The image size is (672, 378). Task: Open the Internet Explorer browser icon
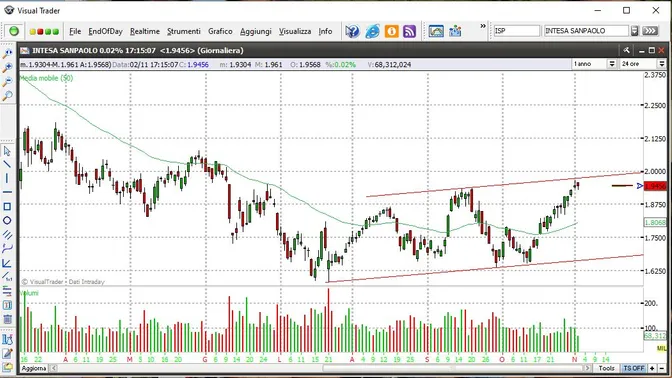pyautogui.click(x=372, y=31)
